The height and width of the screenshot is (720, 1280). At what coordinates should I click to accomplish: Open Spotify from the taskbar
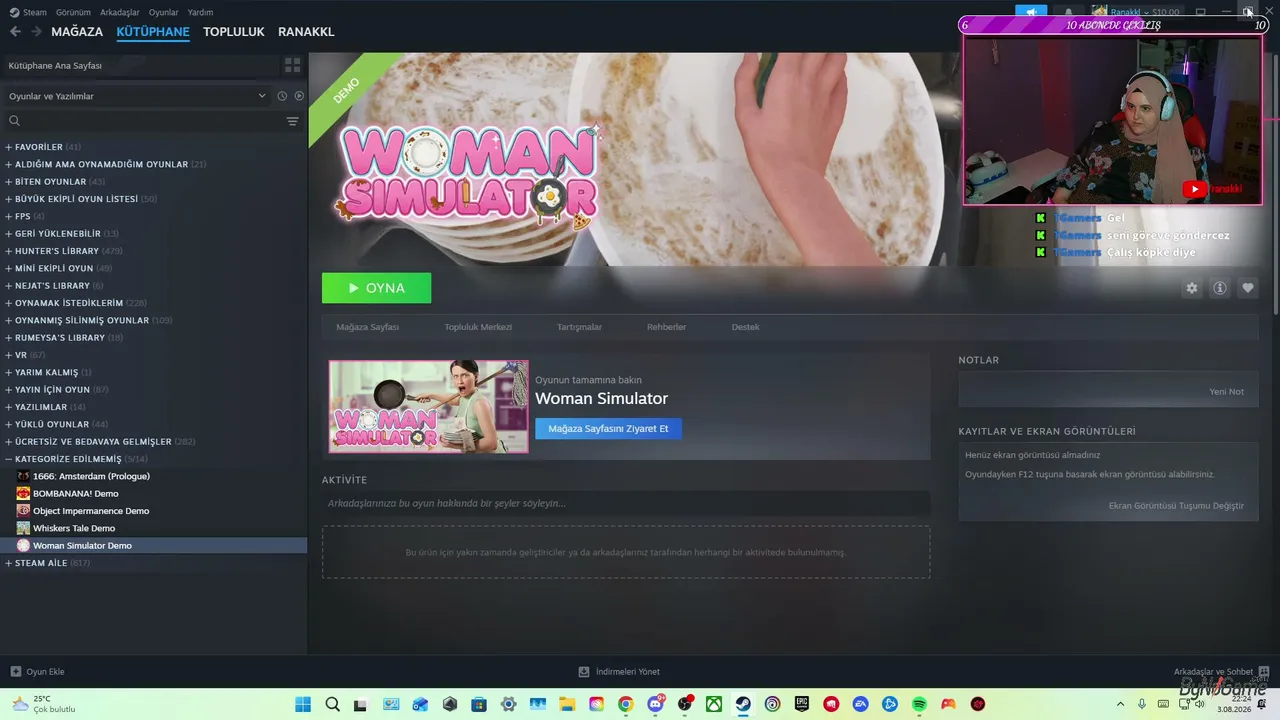point(919,704)
